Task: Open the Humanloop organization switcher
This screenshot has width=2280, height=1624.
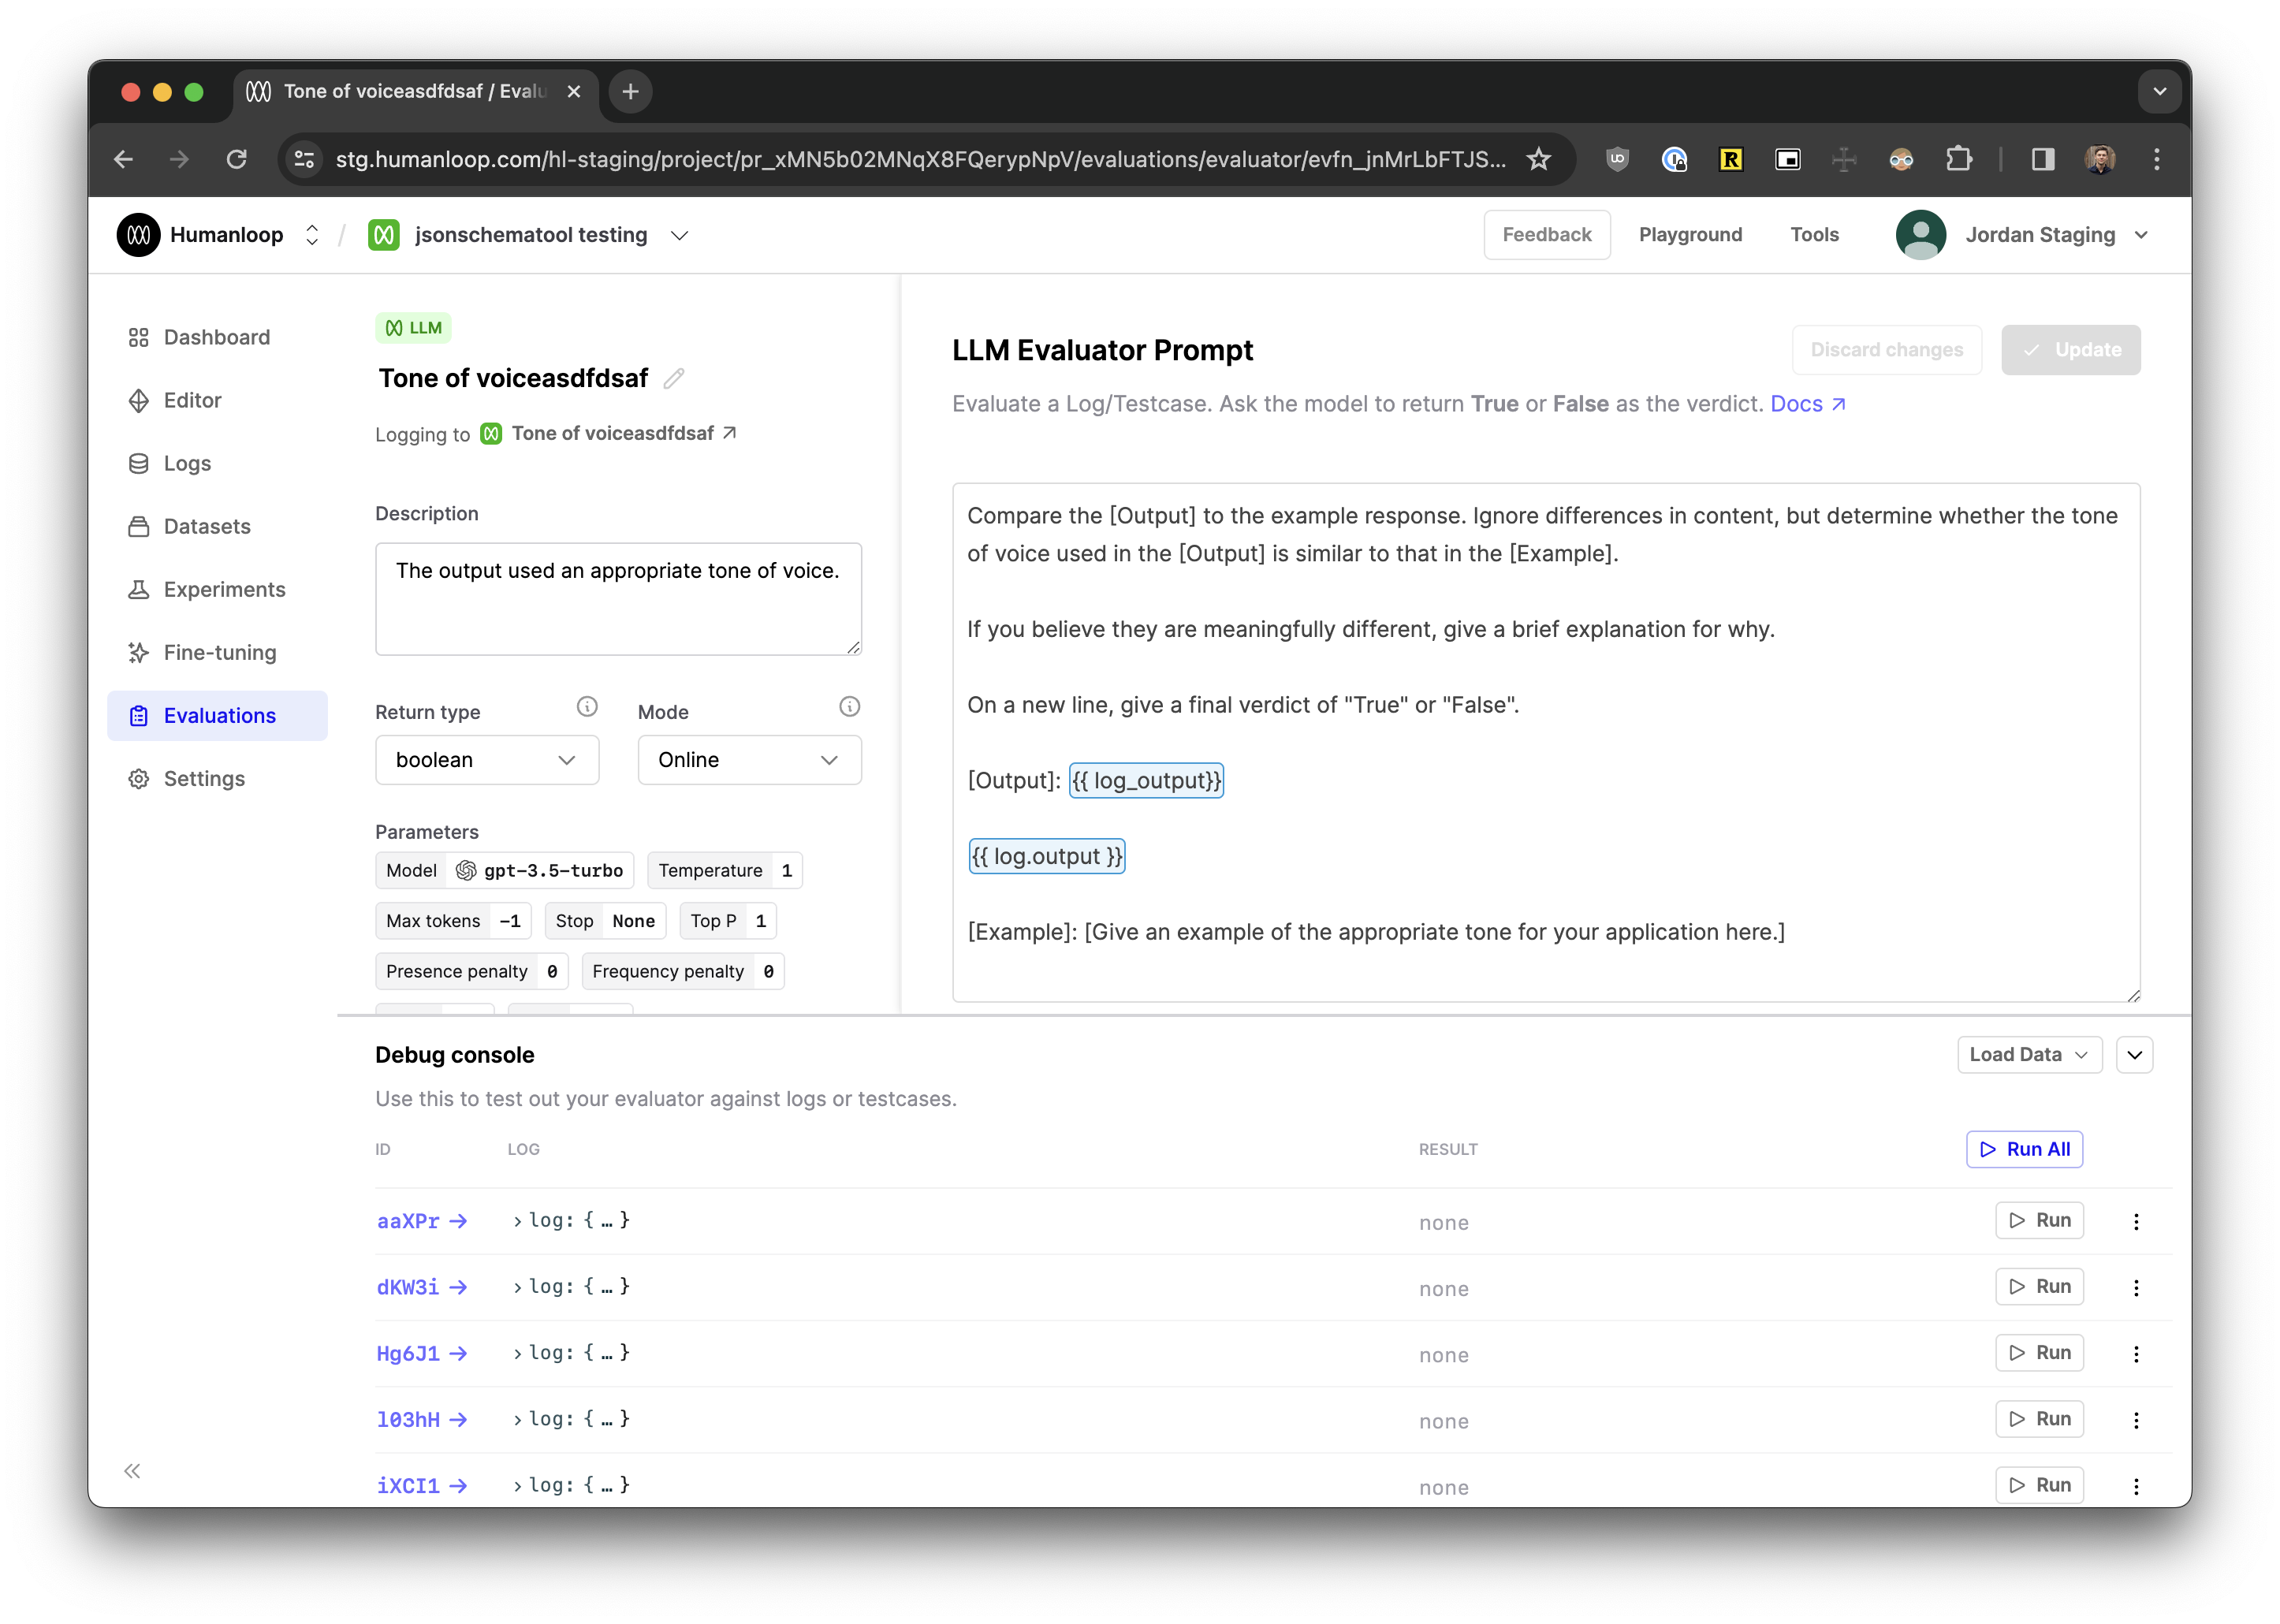Action: [312, 235]
